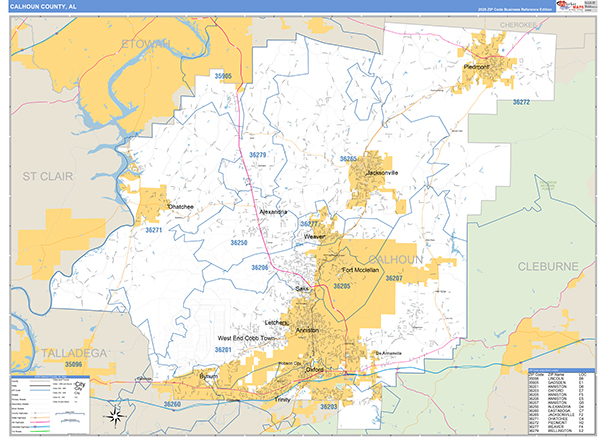Select the Bynum place label
This screenshot has width=600, height=437.
[209, 377]
